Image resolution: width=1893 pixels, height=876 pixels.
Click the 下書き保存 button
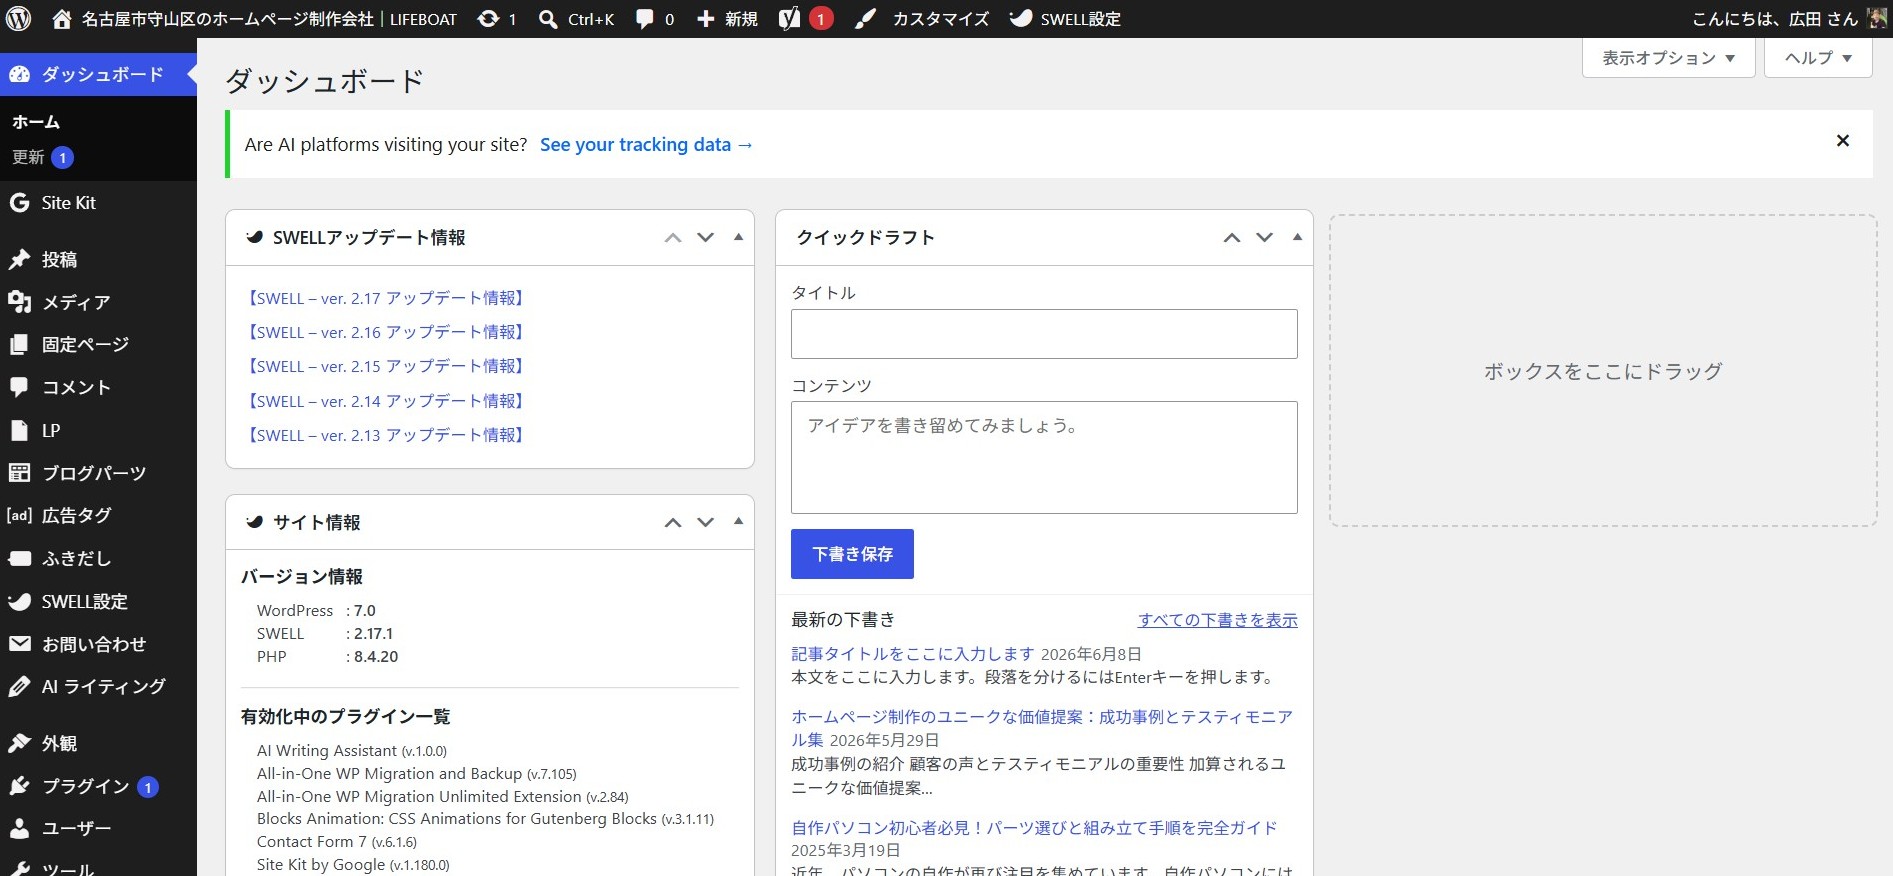click(x=852, y=554)
